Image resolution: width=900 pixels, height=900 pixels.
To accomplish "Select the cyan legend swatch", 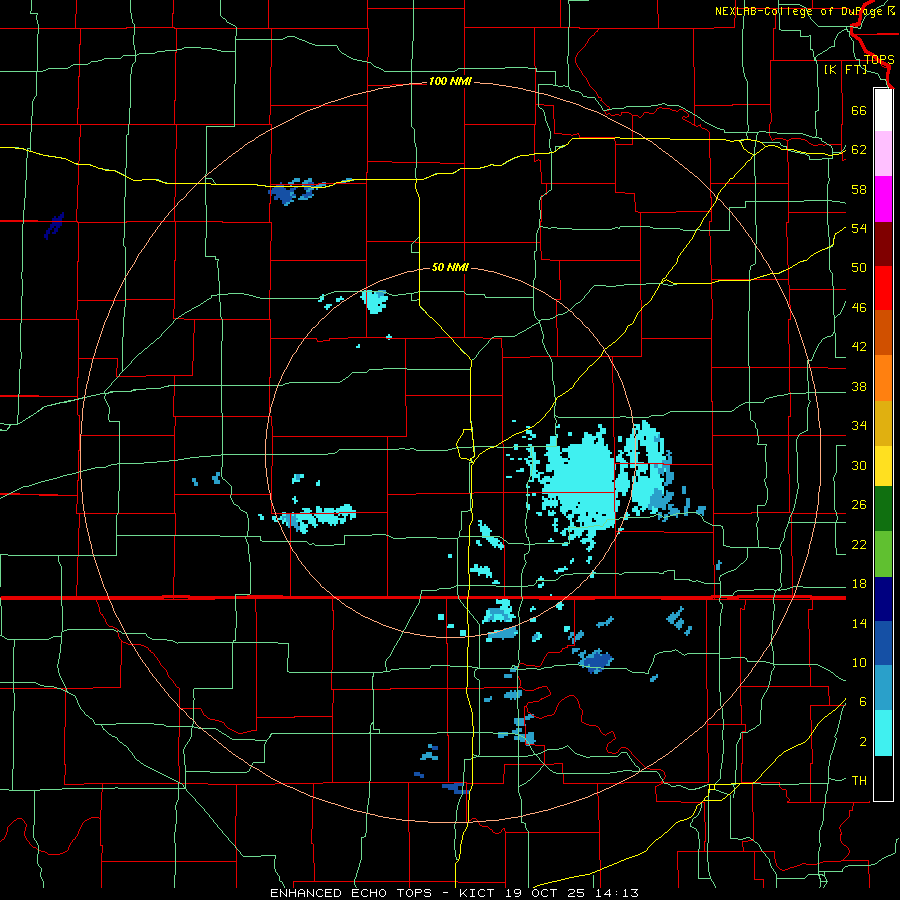I will click(883, 733).
